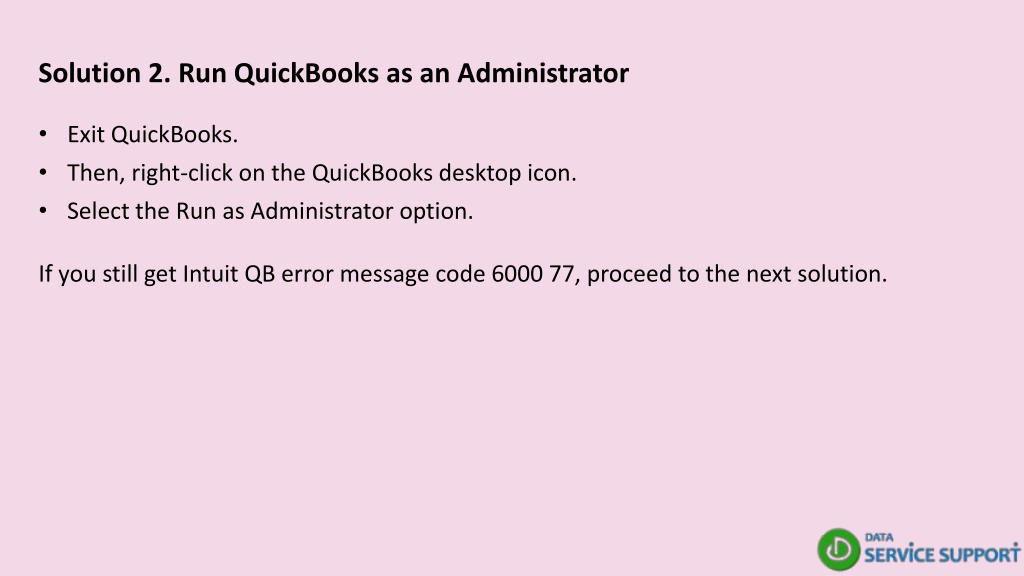Click the word Administrator in the heading
The image size is (1024, 576).
pos(543,72)
